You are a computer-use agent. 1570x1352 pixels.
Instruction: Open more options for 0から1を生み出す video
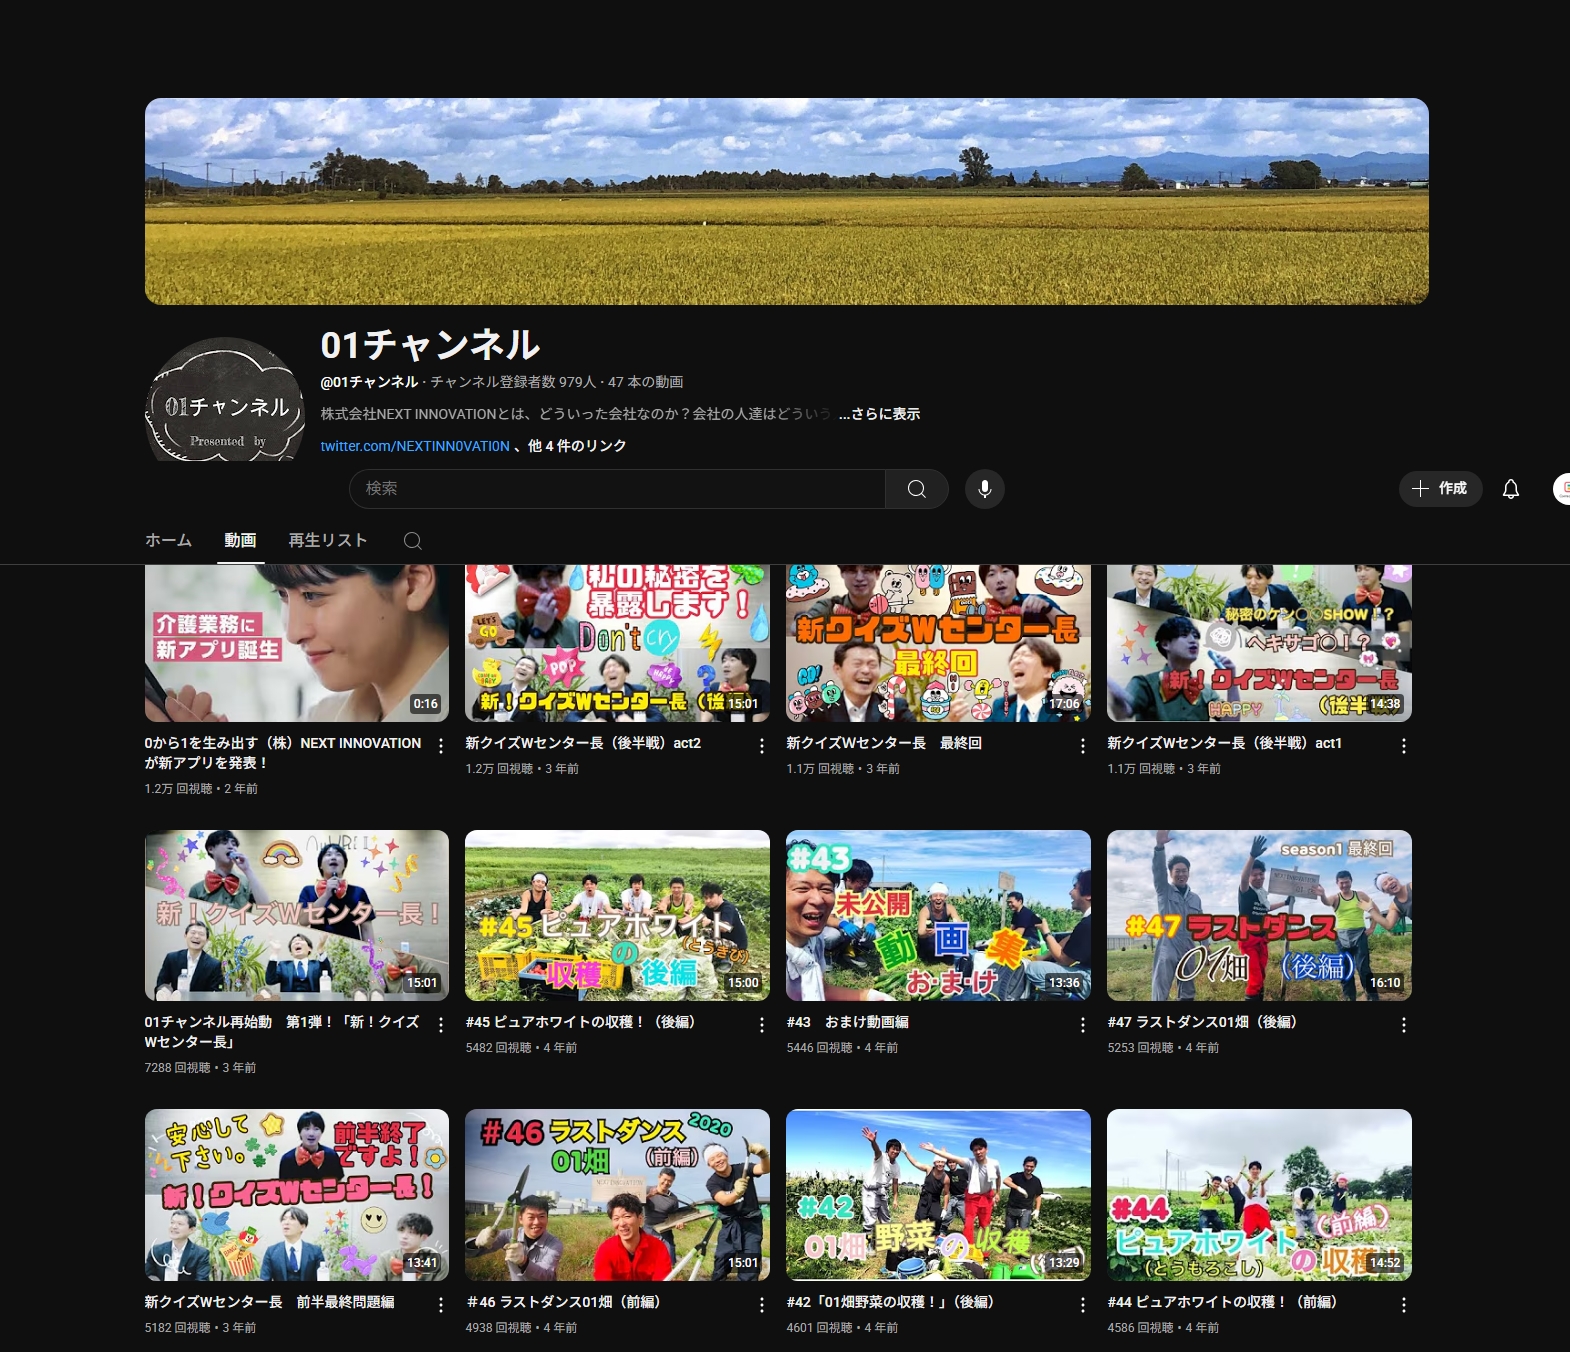441,746
